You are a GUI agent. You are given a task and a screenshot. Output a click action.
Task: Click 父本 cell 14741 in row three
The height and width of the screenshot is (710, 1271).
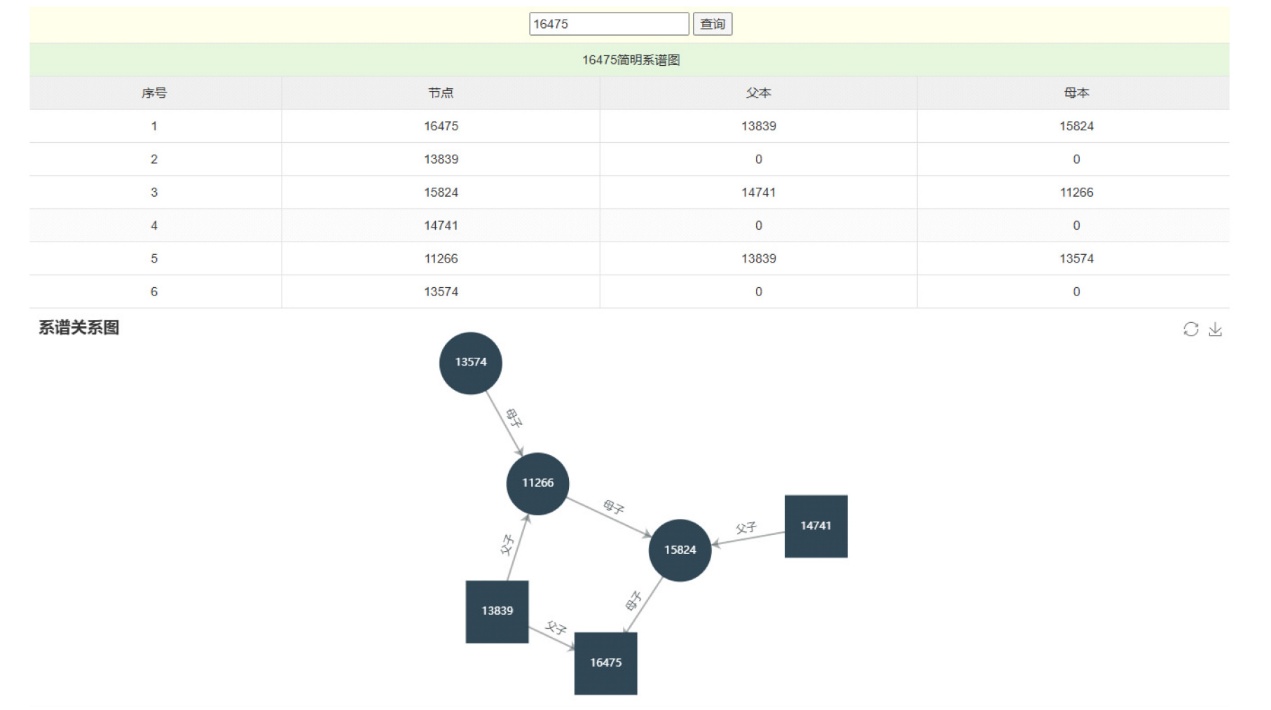(758, 192)
